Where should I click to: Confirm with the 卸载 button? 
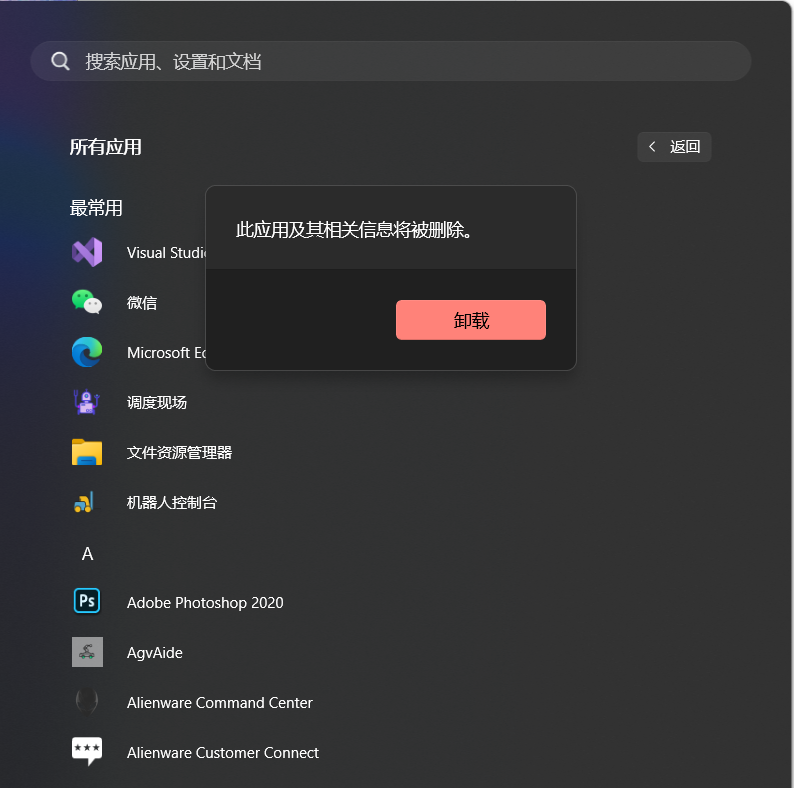(471, 320)
